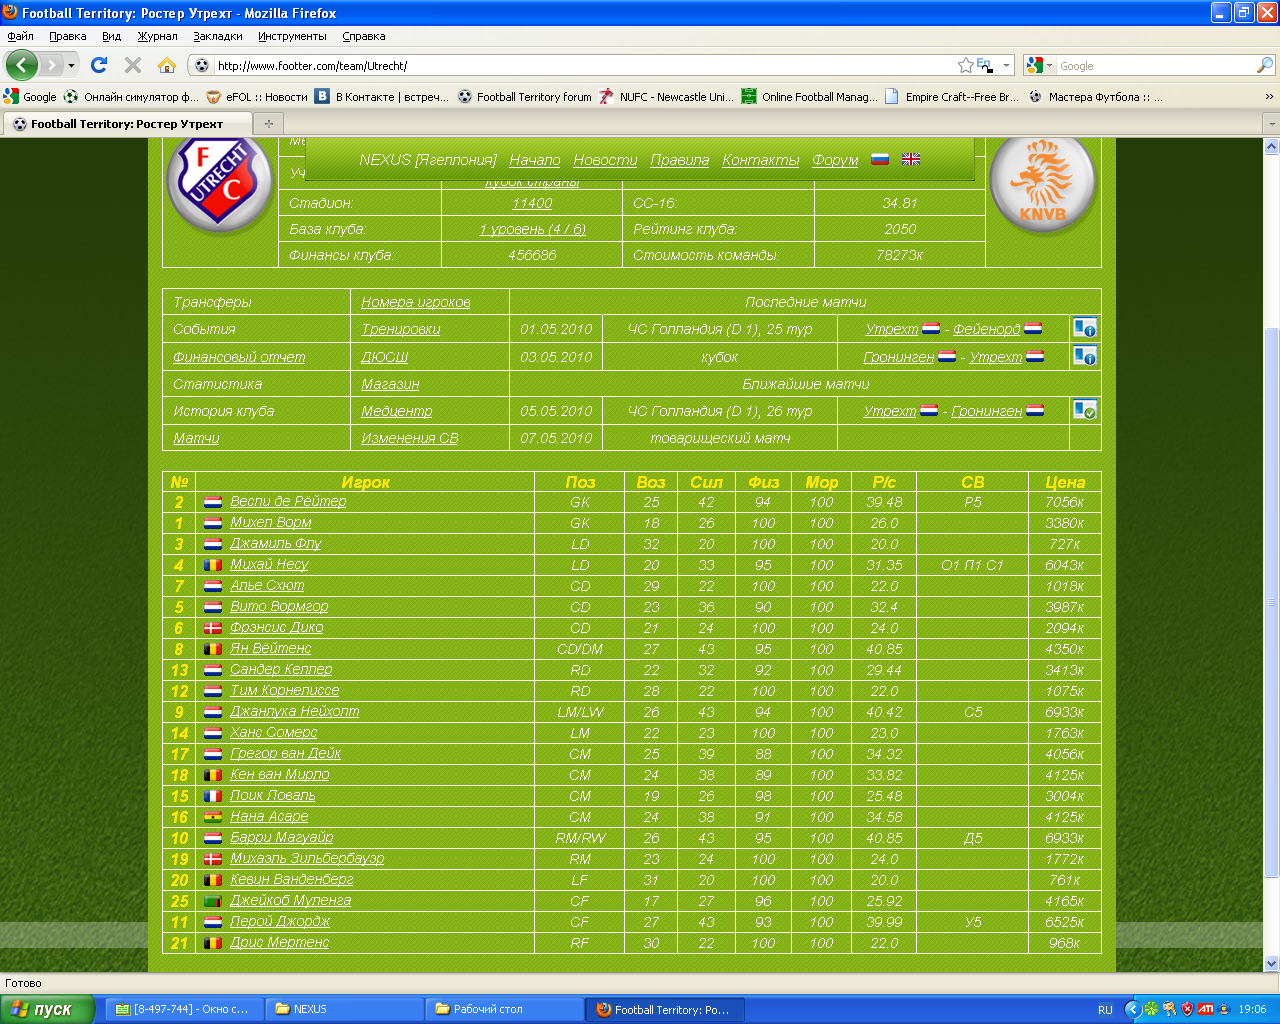Open Финансовый отчет link
The height and width of the screenshot is (1024, 1280).
tap(239, 357)
